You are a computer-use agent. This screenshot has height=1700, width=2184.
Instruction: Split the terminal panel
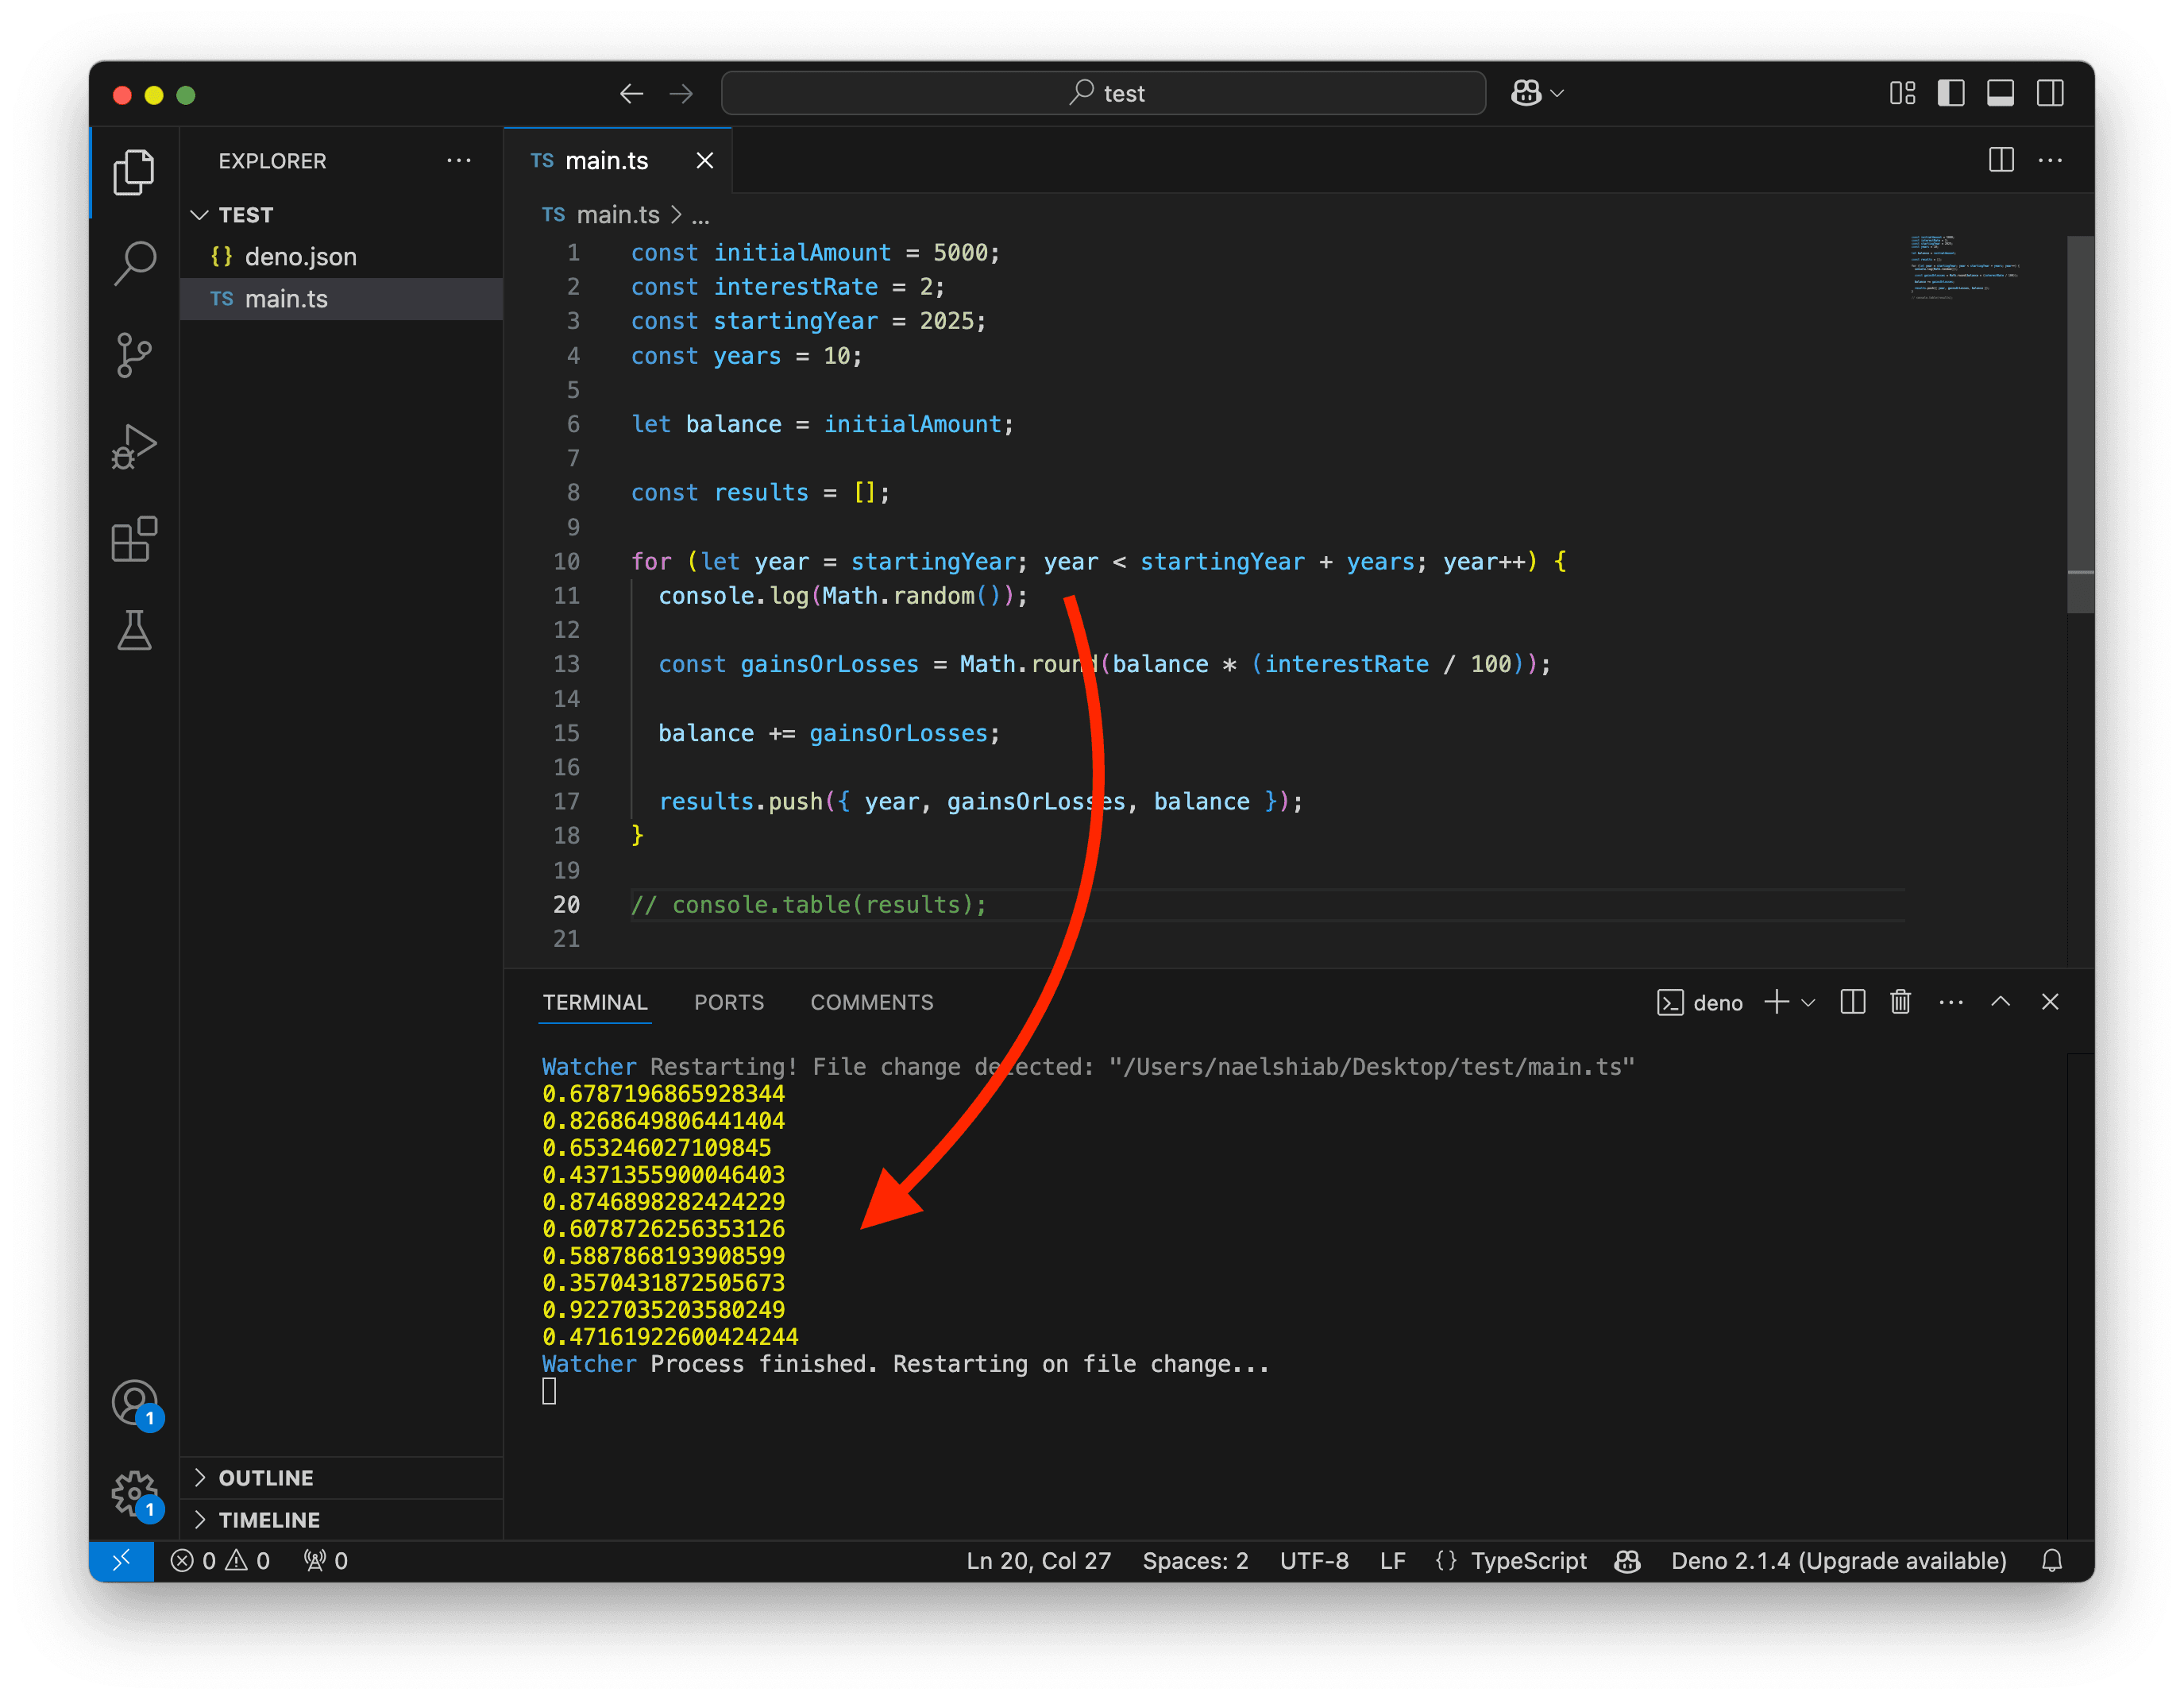coord(1853,1002)
